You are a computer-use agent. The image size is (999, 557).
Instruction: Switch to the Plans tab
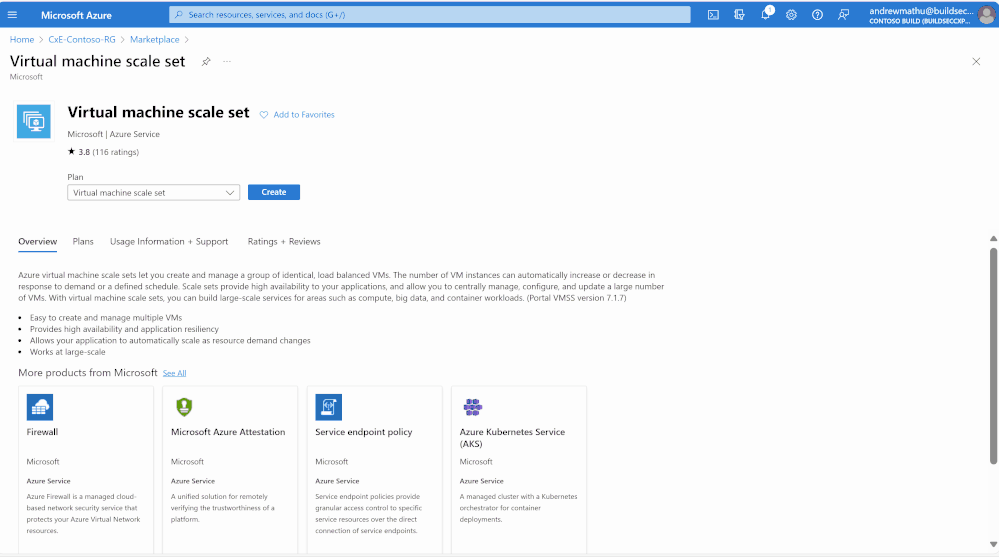(x=83, y=242)
